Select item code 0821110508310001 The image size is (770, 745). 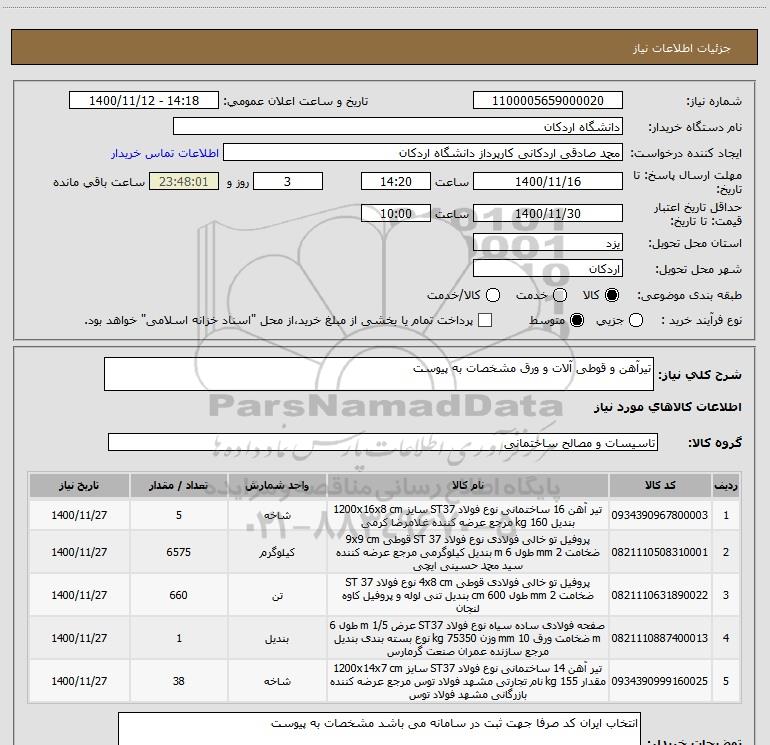pos(660,552)
